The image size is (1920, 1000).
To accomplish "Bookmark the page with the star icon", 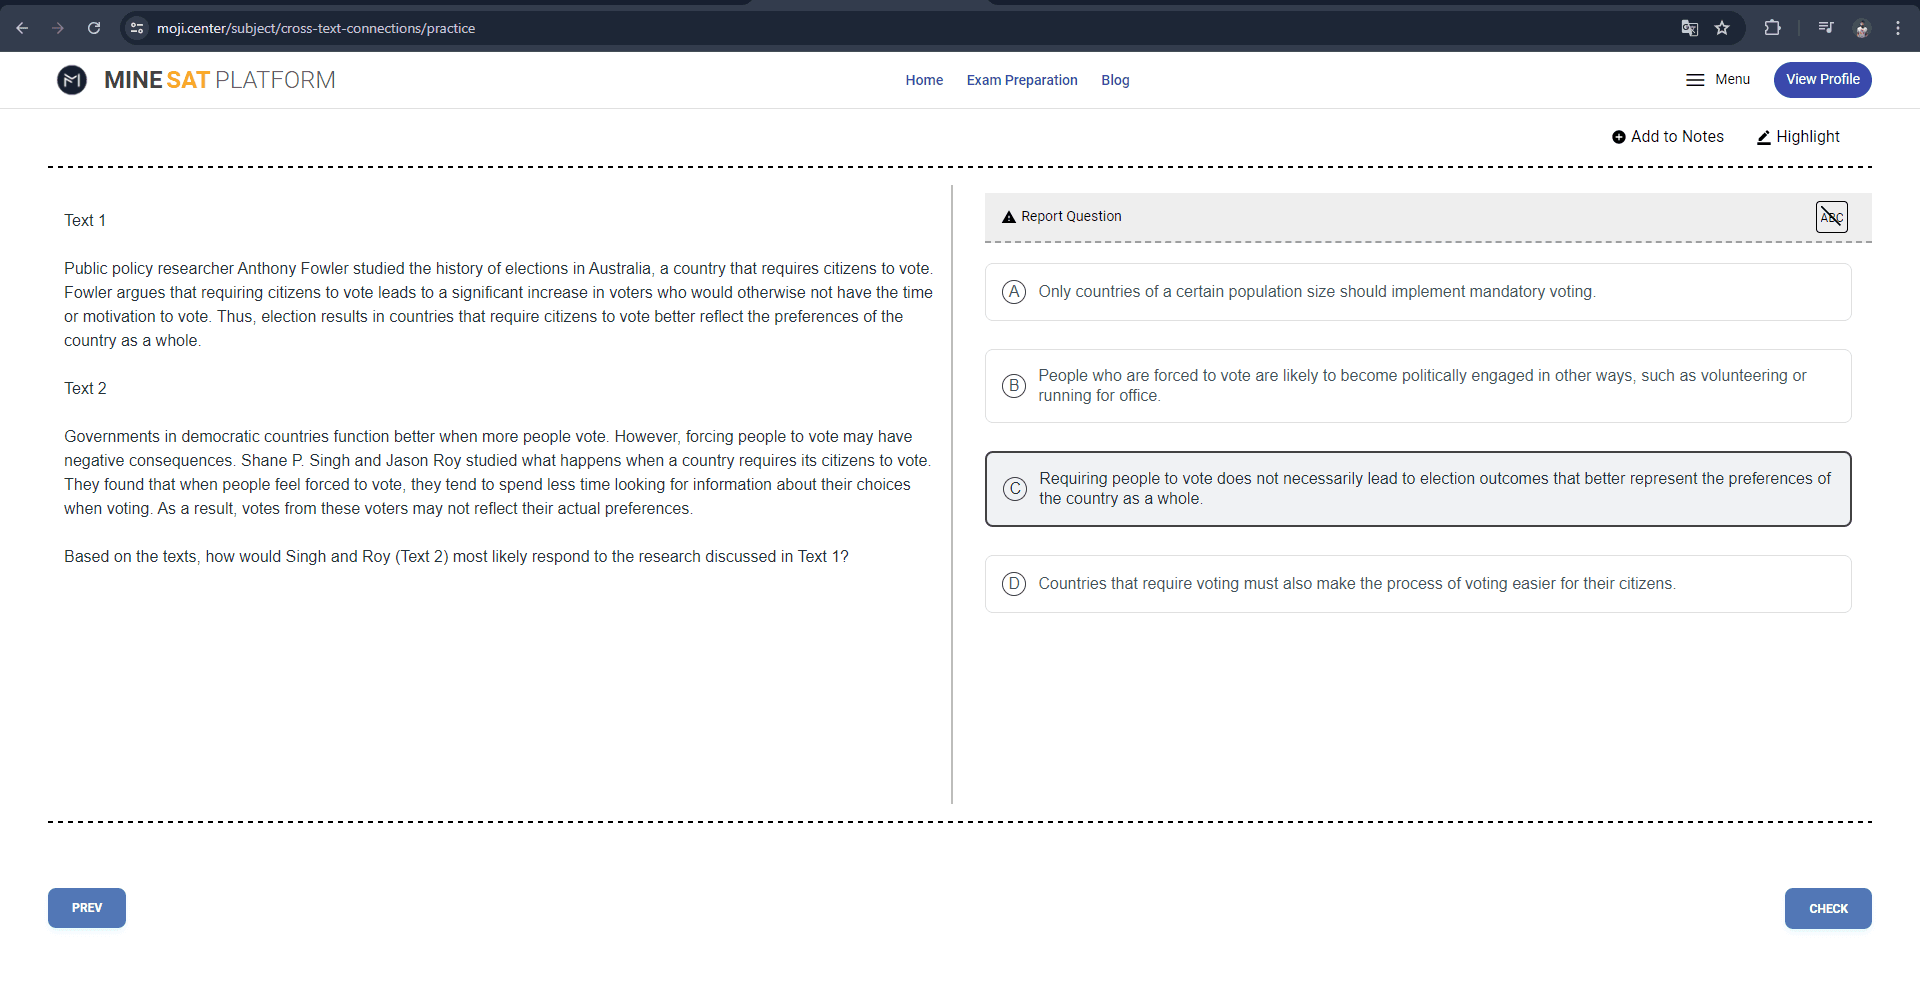I will point(1723,27).
